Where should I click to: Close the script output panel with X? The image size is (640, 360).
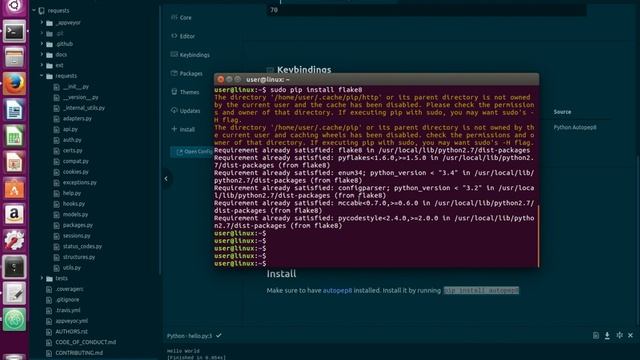tap(631, 336)
